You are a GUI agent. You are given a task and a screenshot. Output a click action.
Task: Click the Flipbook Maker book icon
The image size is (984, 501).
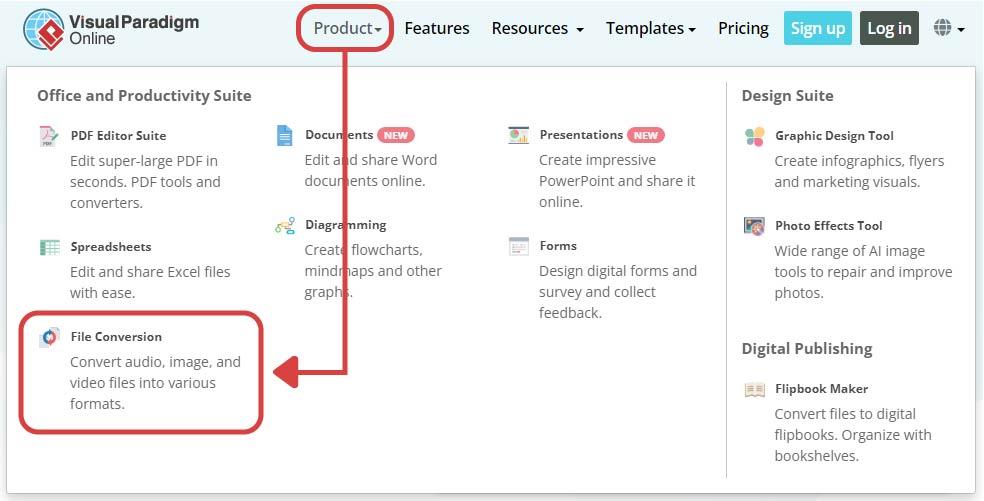(x=754, y=389)
